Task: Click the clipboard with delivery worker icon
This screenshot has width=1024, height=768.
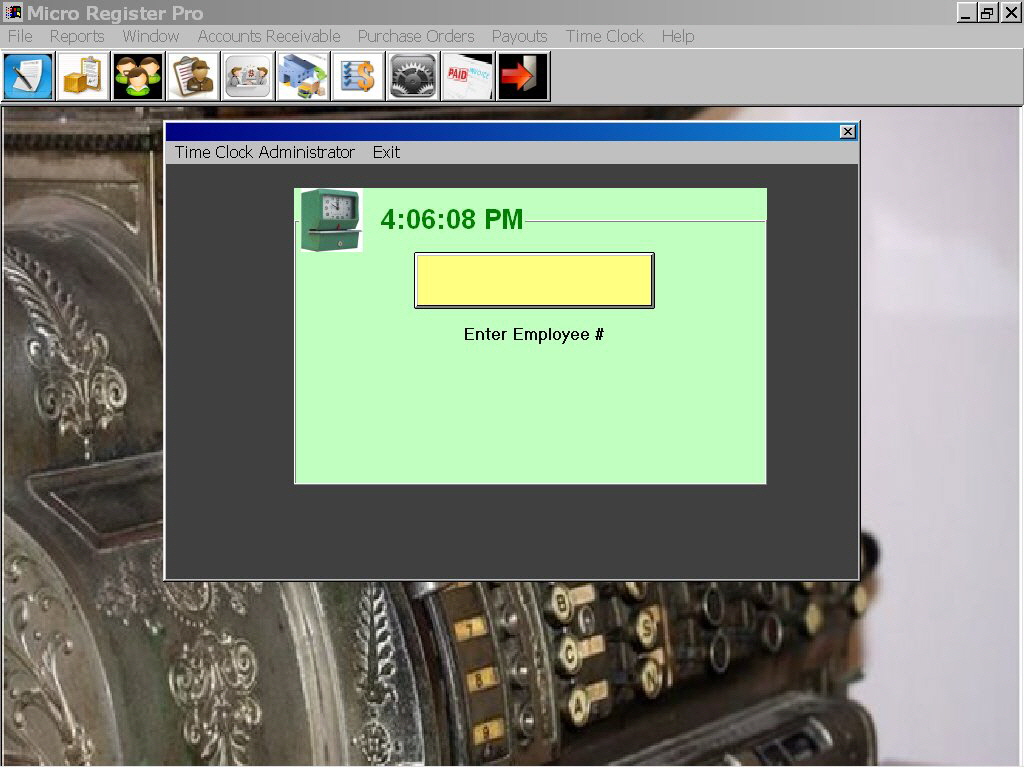Action: (x=193, y=76)
